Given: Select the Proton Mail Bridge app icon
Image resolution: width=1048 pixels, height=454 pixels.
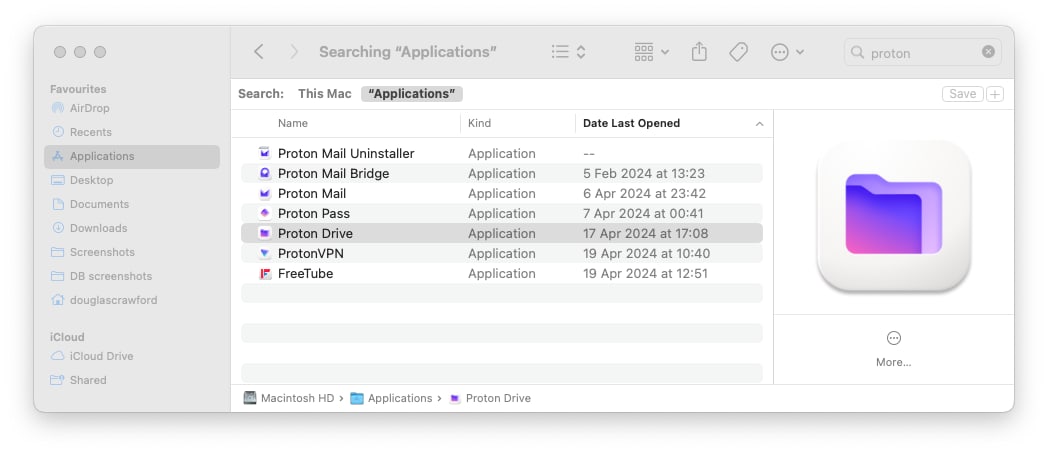Looking at the screenshot, I should (x=265, y=173).
